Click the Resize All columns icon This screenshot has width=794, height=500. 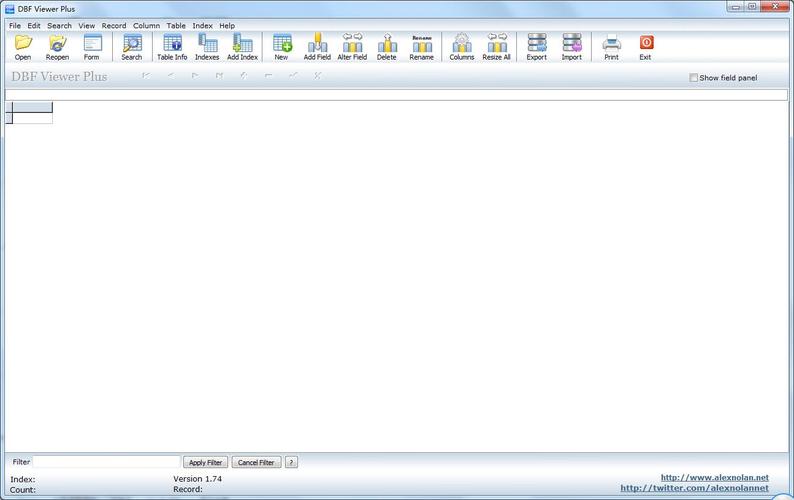(x=496, y=45)
